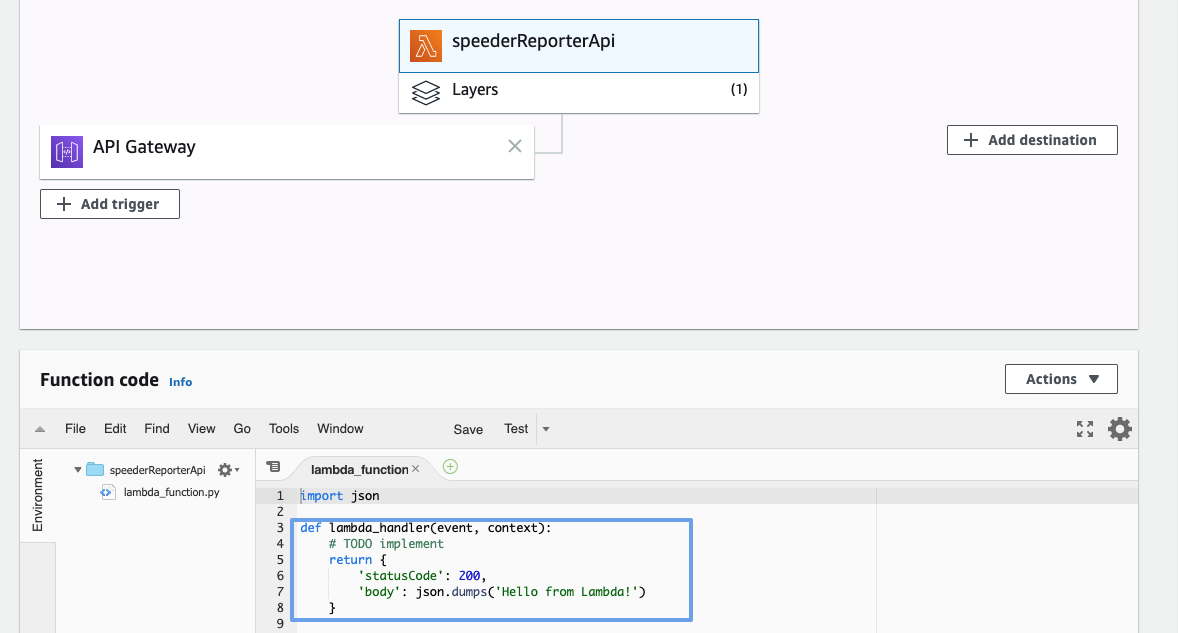Screen dimensions: 1178x633
Task: Open the View menu
Action: [x=201, y=429]
